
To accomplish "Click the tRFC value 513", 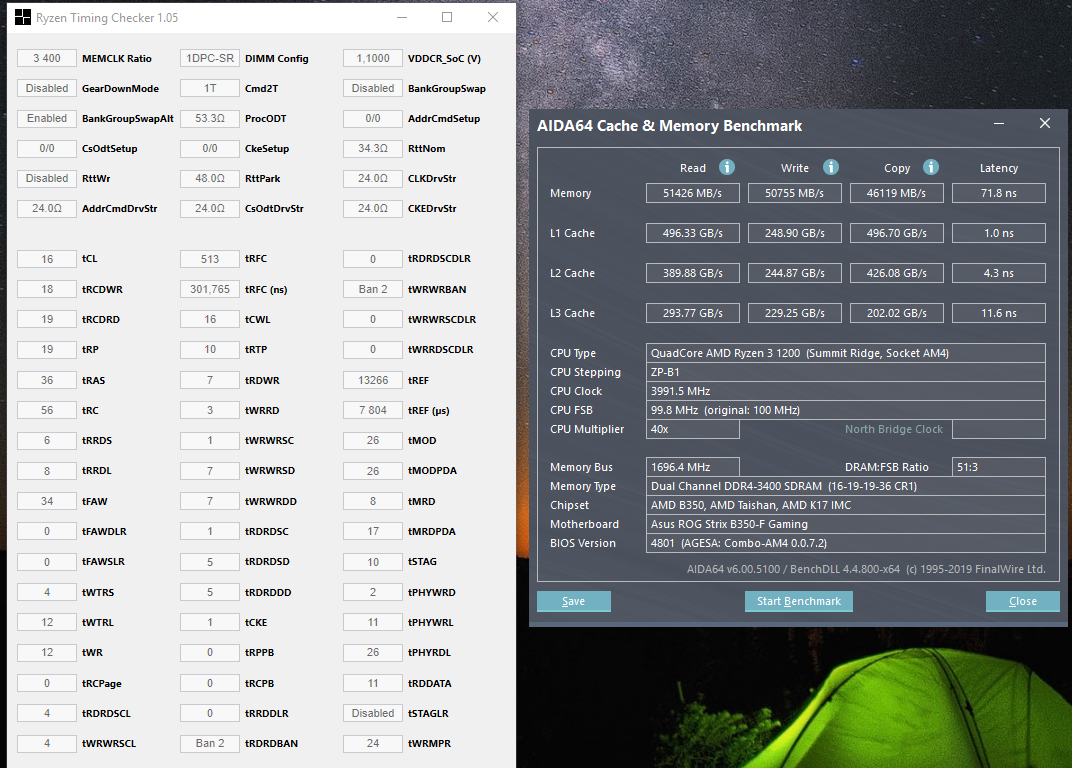I will coord(210,259).
